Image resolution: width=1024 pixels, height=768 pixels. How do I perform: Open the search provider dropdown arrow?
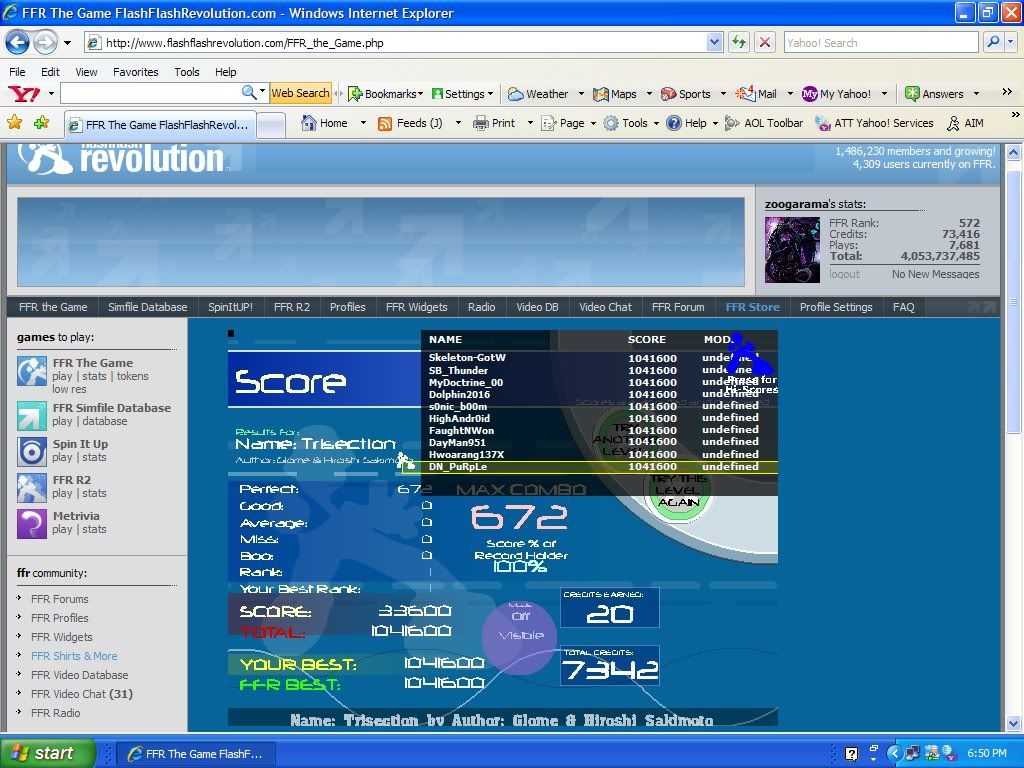point(1010,42)
